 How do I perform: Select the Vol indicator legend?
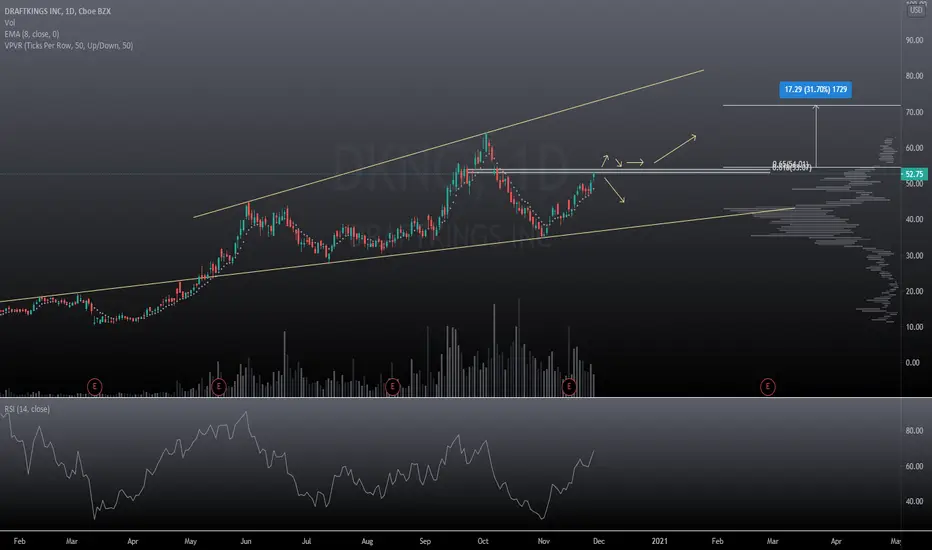click(x=10, y=23)
